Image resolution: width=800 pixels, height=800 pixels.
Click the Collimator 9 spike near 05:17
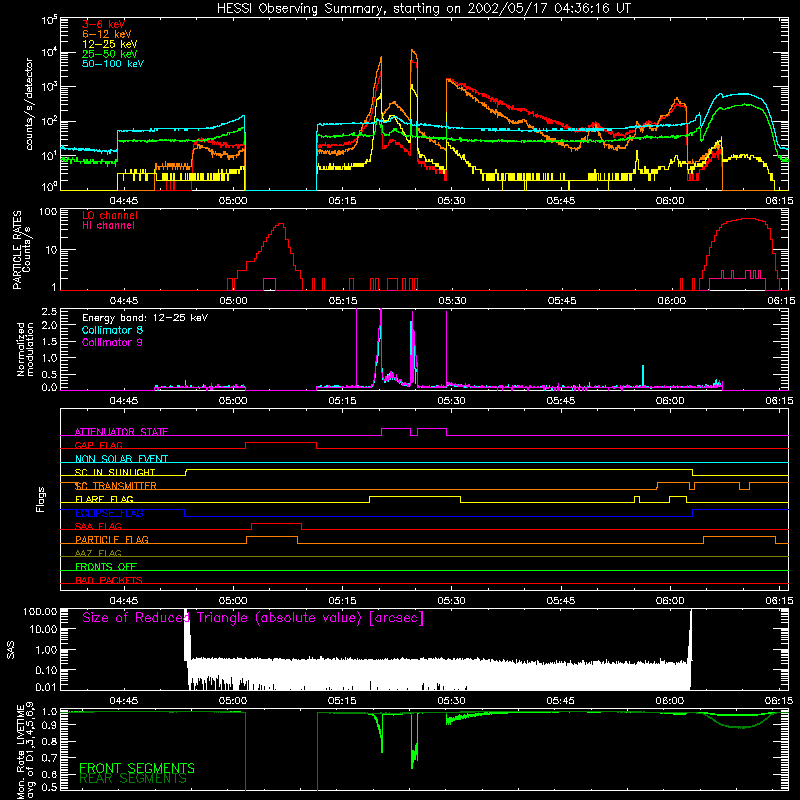[x=357, y=347]
